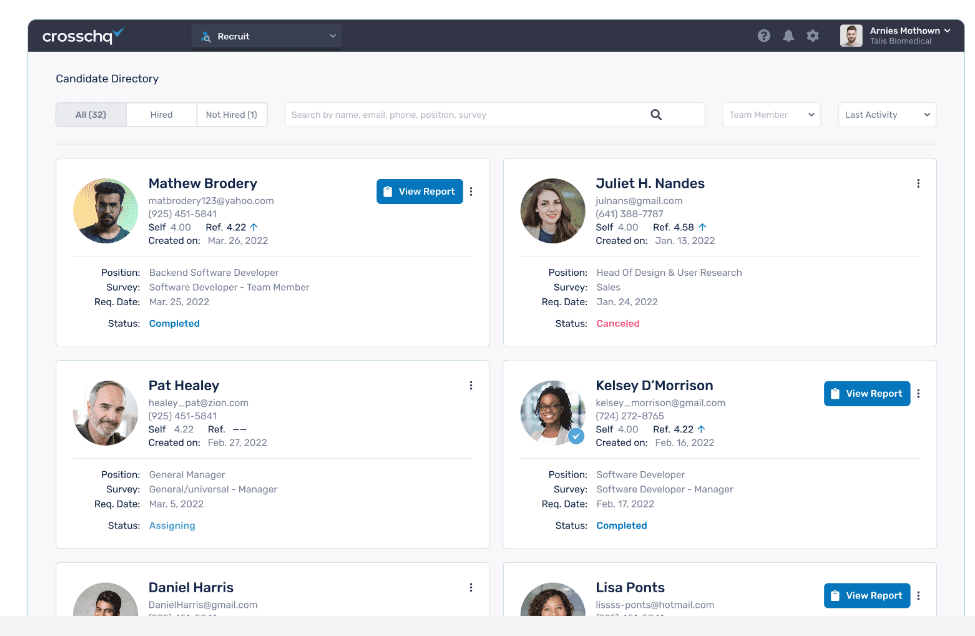The width and height of the screenshot is (975, 636).
Task: Click email julnans@gmail.com
Action: click(x=639, y=201)
